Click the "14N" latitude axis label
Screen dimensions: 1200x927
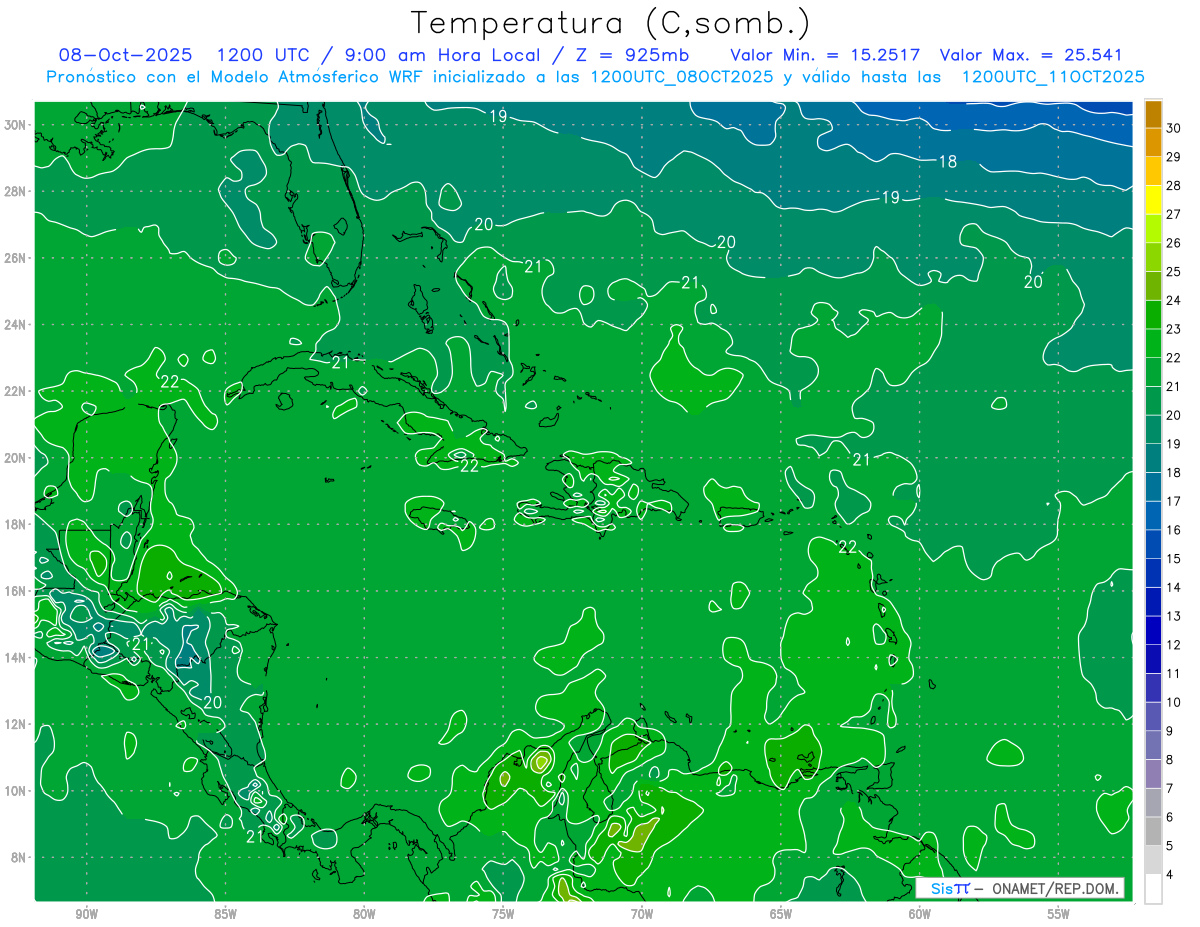click(15, 658)
